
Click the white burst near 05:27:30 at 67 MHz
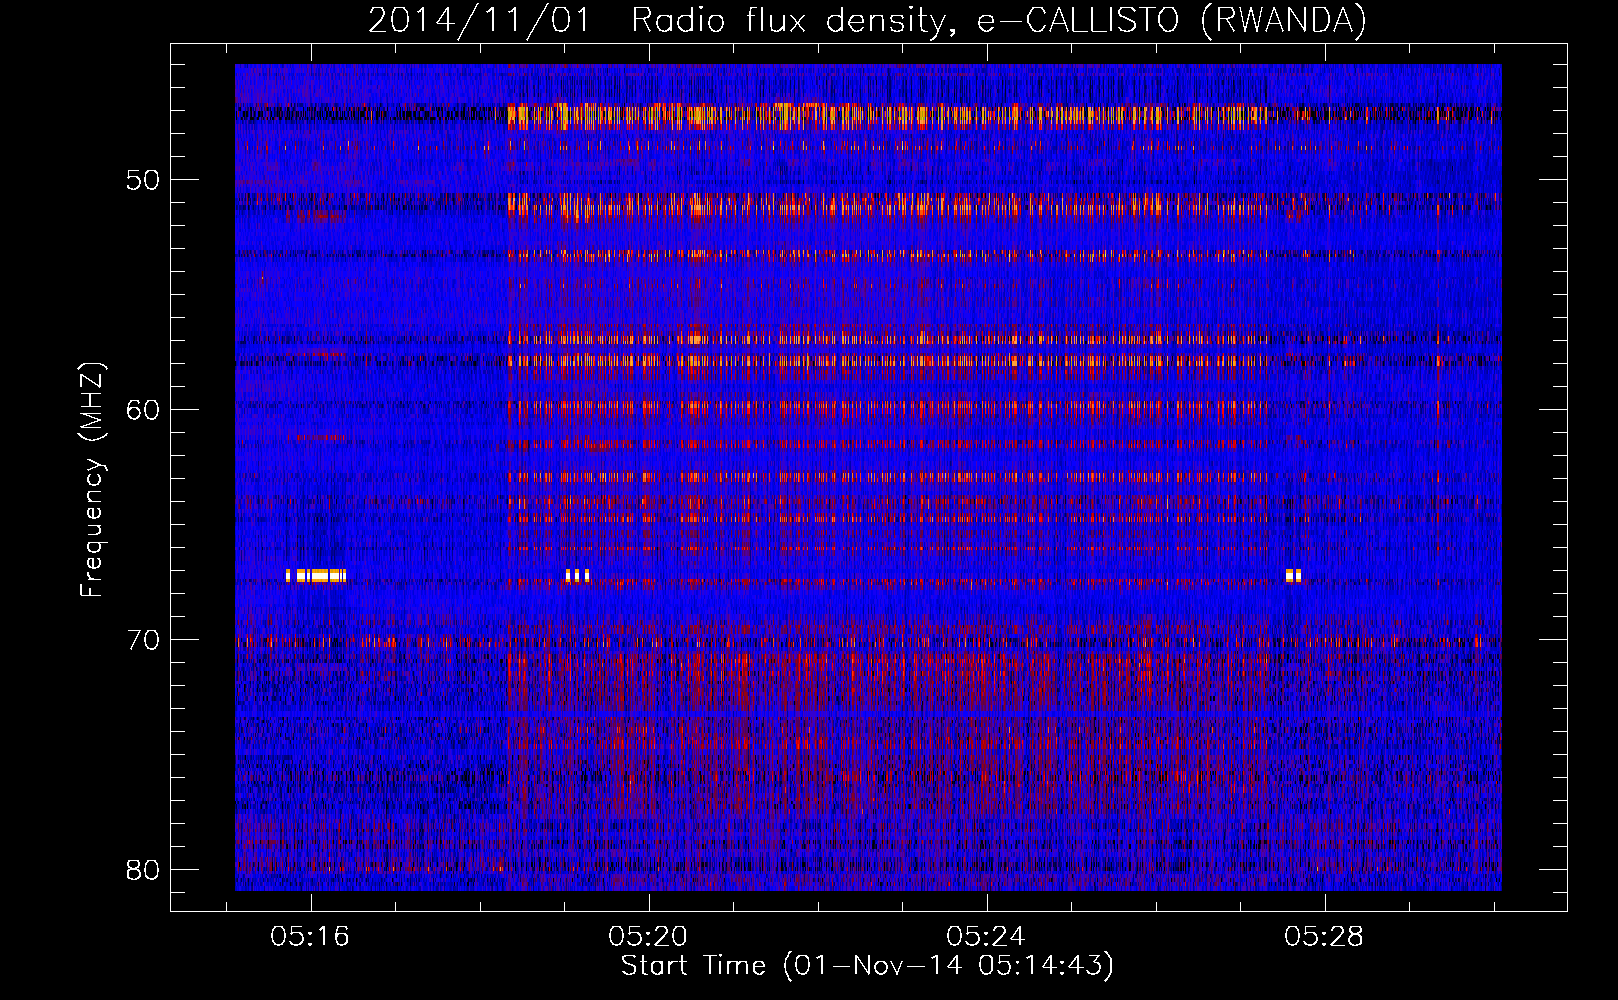click(1293, 575)
